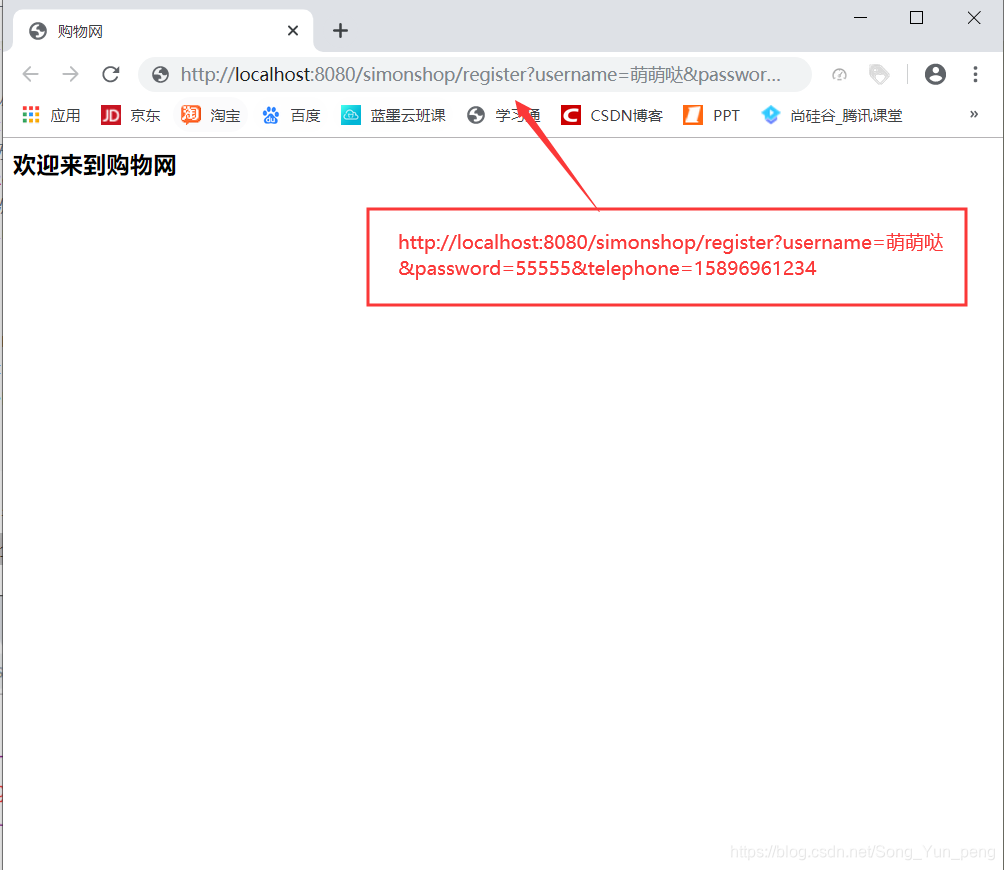
Task: Close the 购物网 tab
Action: tap(293, 31)
